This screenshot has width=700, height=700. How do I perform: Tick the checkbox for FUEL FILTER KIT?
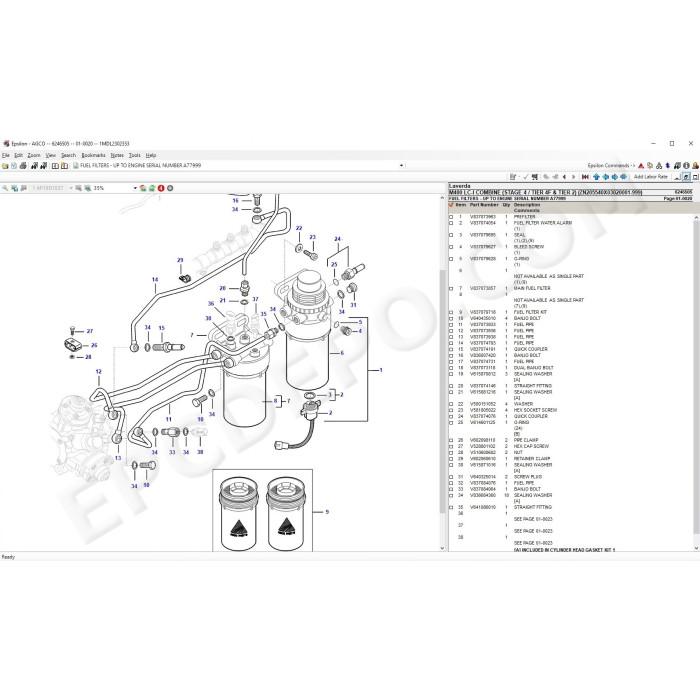[451, 312]
